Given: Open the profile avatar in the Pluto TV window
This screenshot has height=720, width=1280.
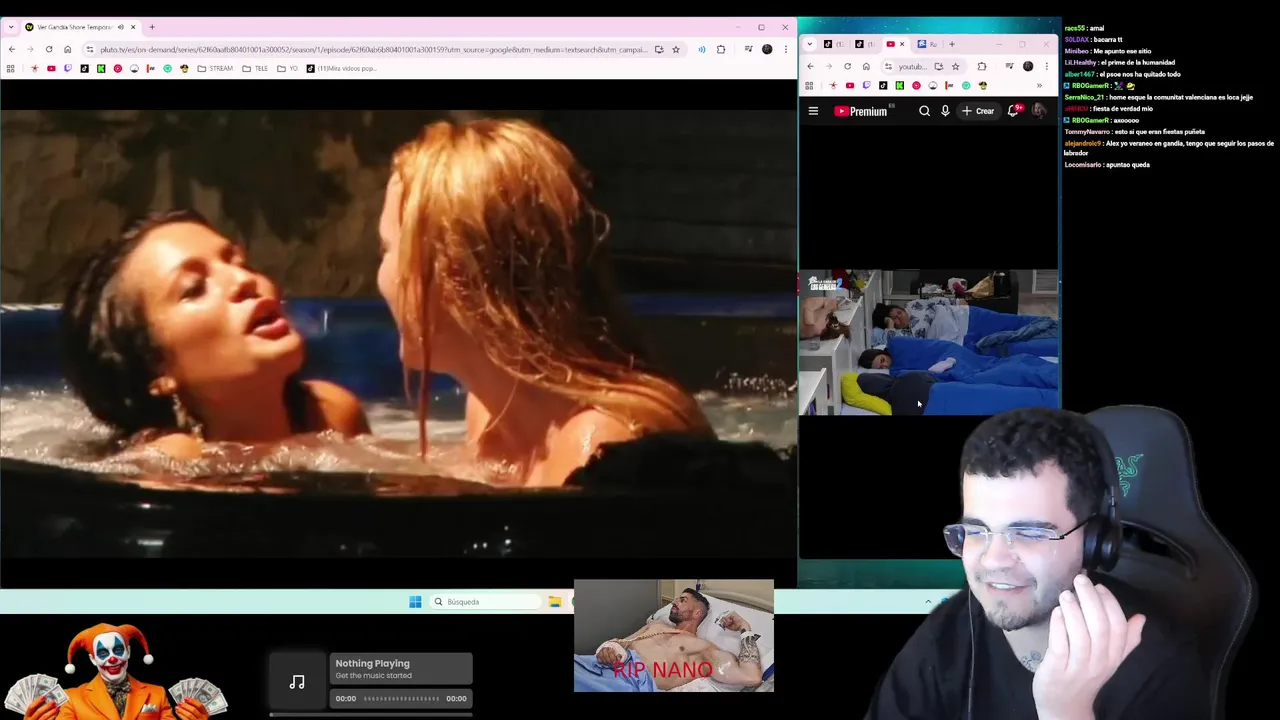Looking at the screenshot, I should pyautogui.click(x=767, y=49).
